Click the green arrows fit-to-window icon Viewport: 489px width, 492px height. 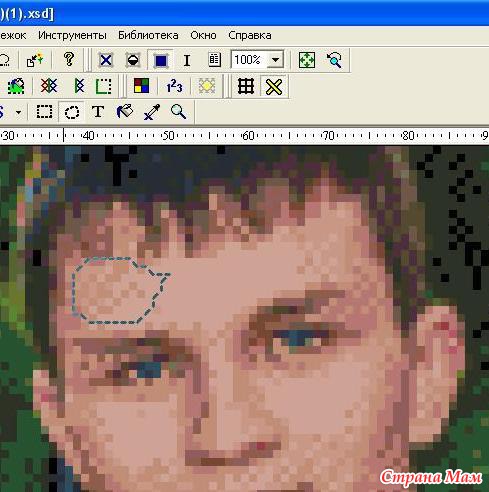[x=307, y=60]
